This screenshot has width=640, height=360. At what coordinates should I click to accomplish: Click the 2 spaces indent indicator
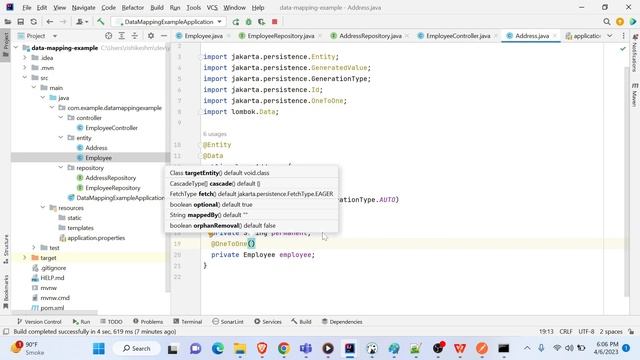click(611, 332)
